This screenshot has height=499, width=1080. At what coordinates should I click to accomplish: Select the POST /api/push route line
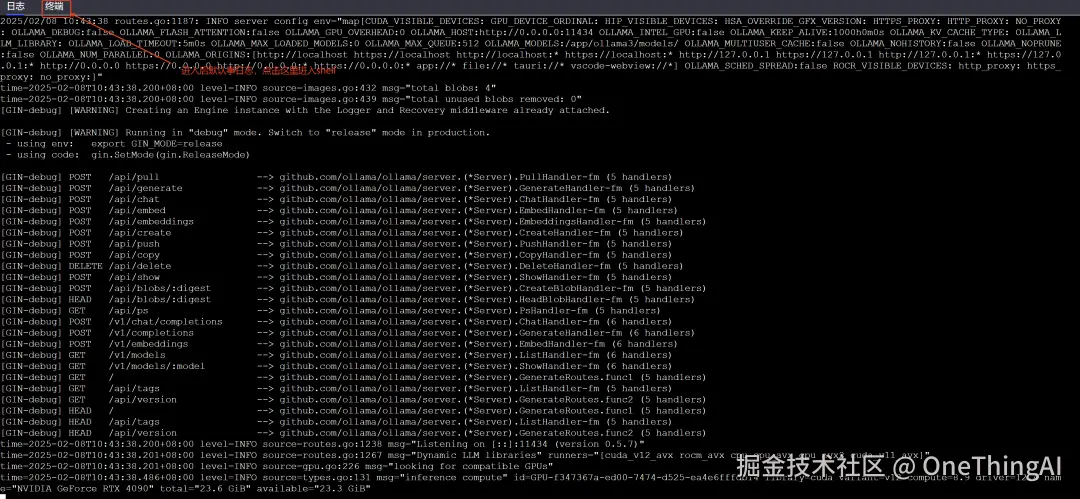coord(336,243)
